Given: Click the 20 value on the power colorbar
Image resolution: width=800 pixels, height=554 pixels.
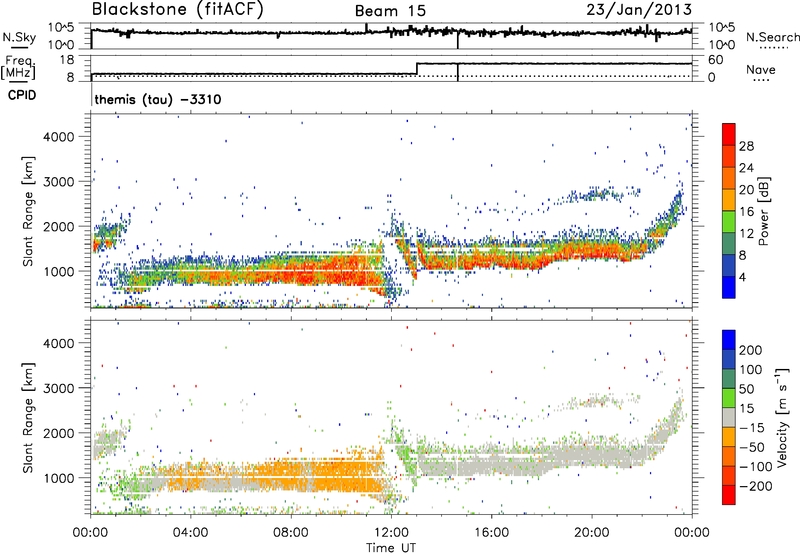Looking at the screenshot, I should (x=746, y=190).
